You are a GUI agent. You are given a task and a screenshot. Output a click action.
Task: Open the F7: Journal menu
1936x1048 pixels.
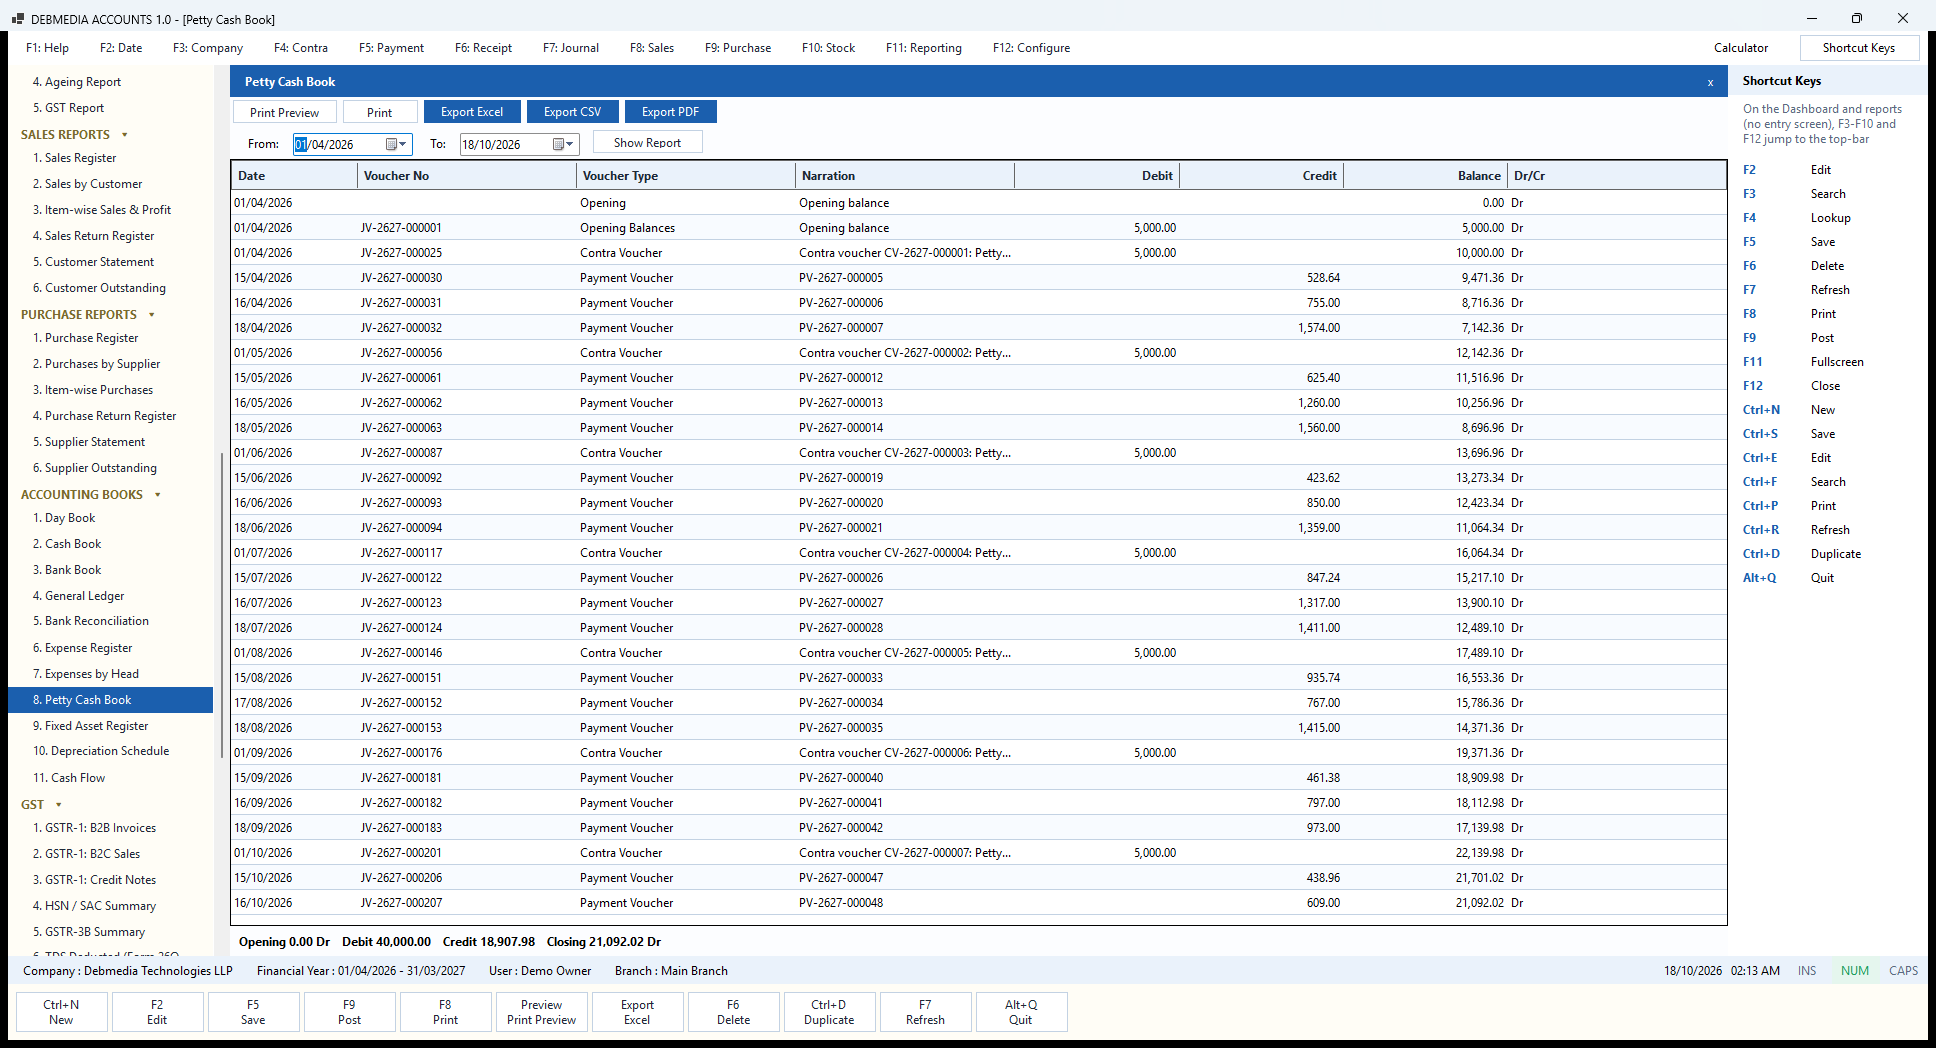click(571, 47)
